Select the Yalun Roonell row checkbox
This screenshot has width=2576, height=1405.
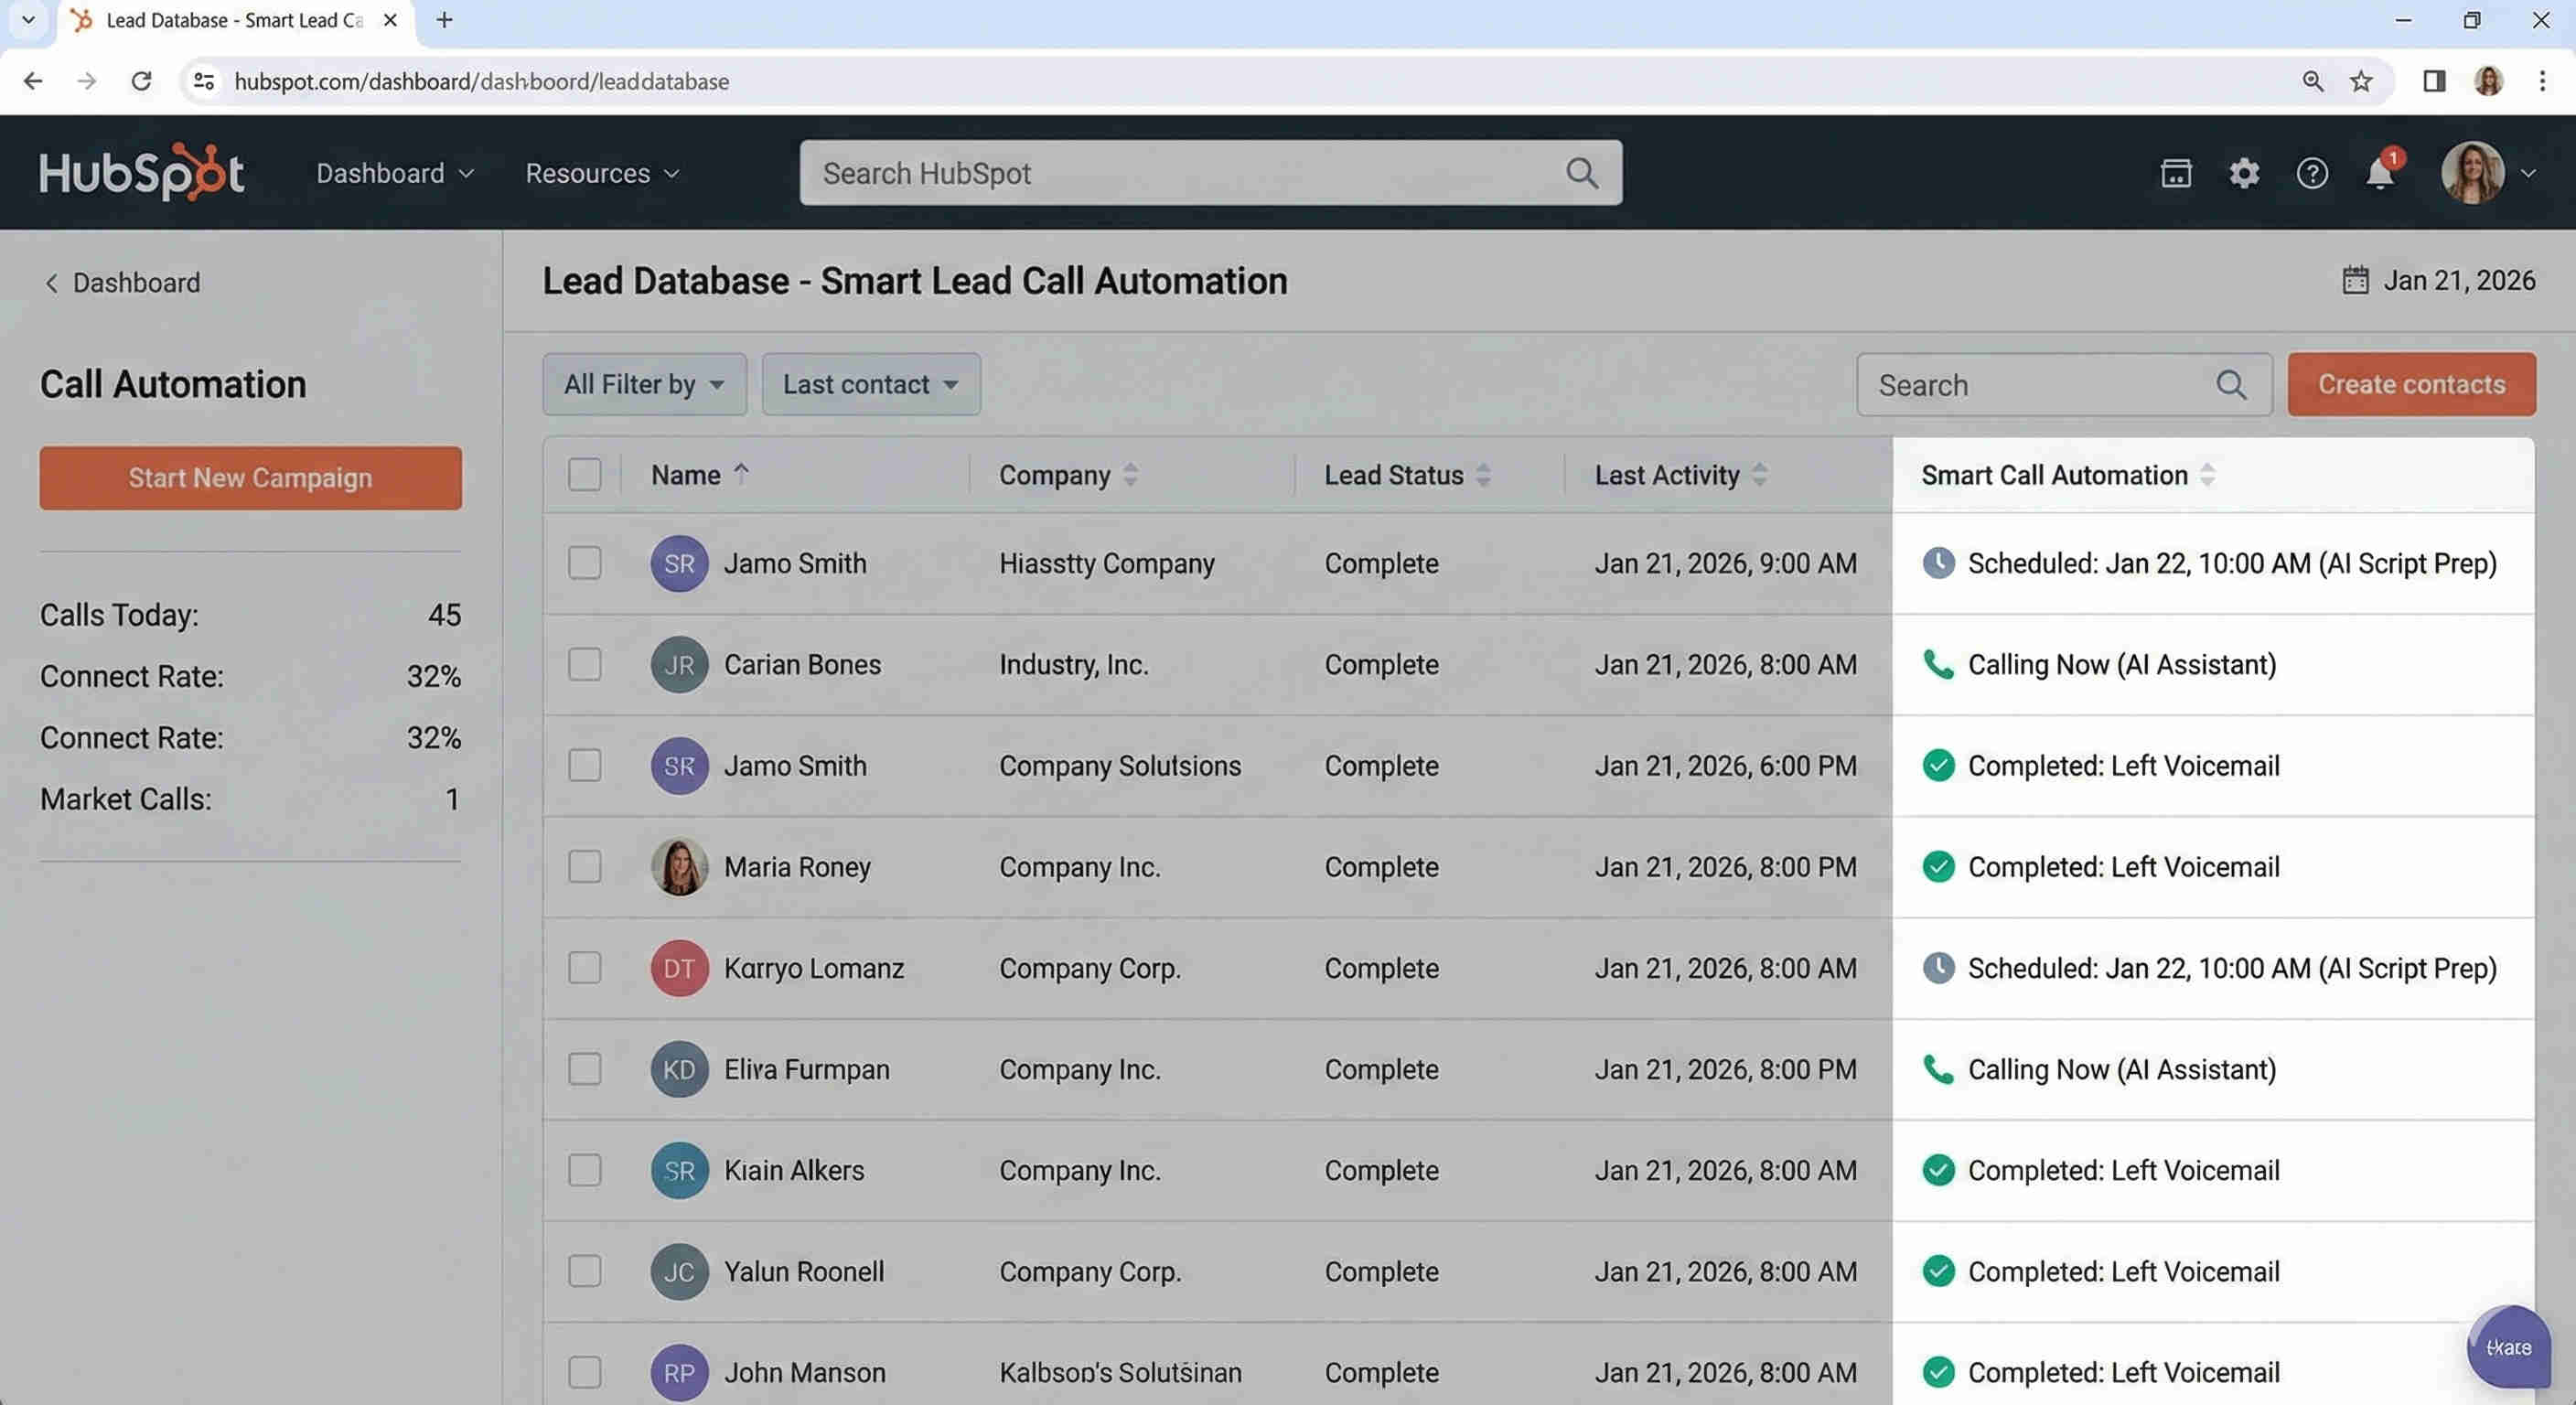585,1271
